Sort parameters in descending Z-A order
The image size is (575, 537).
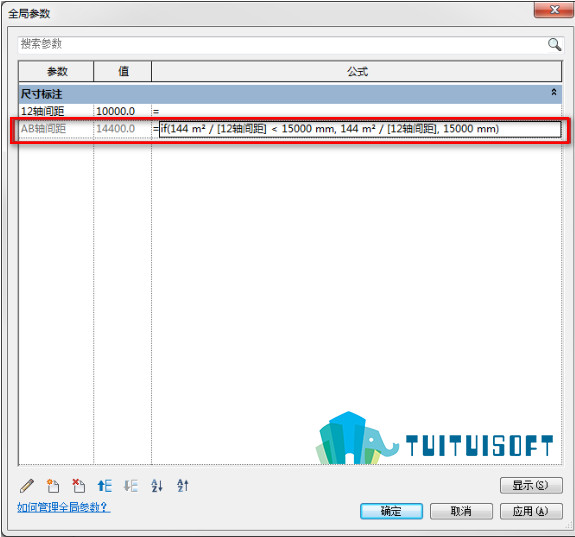click(183, 486)
